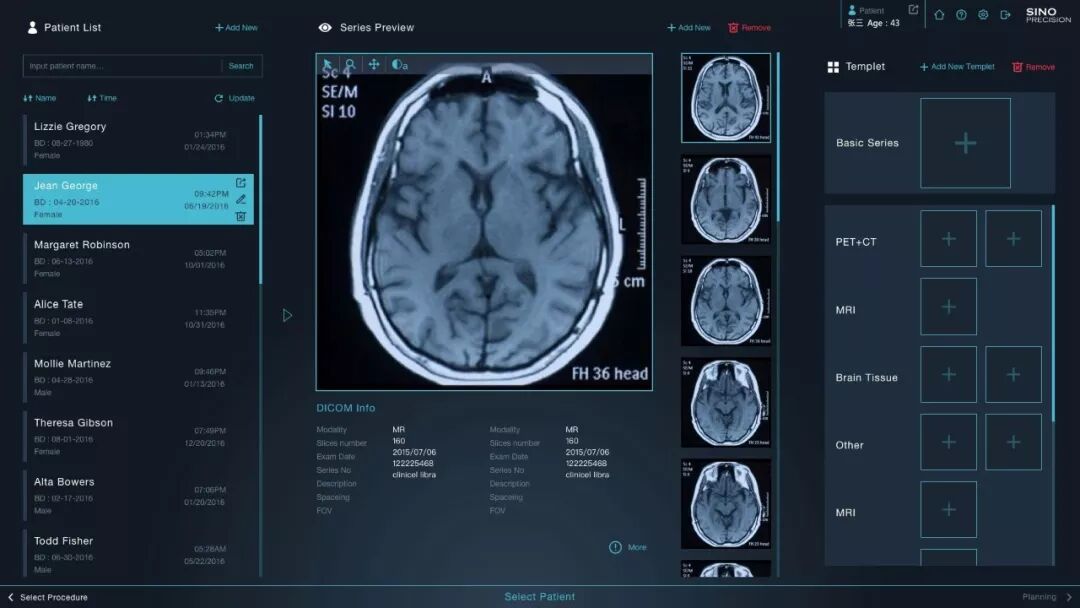Viewport: 1080px width, 608px height.
Task: Add to the Basic Series plus box
Action: pos(965,143)
